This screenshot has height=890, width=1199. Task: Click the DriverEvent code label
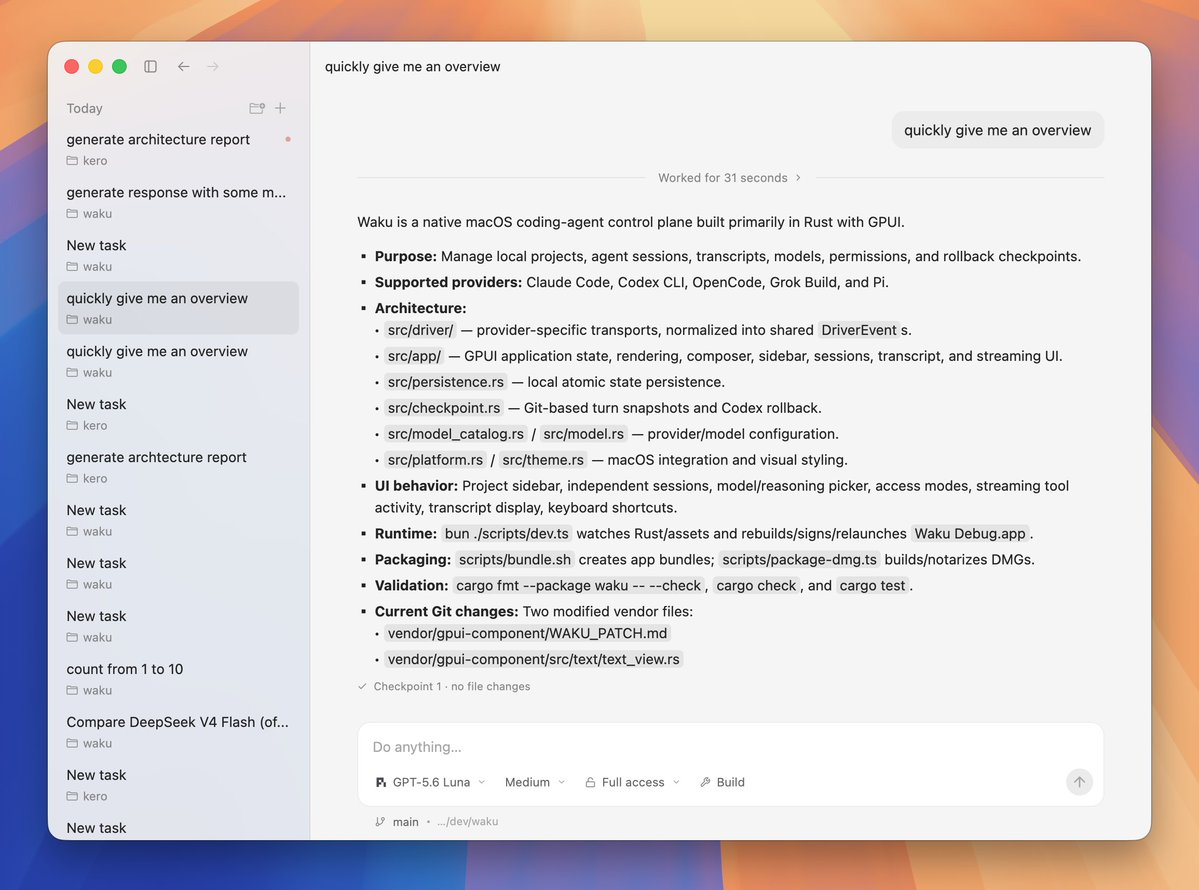coord(859,330)
